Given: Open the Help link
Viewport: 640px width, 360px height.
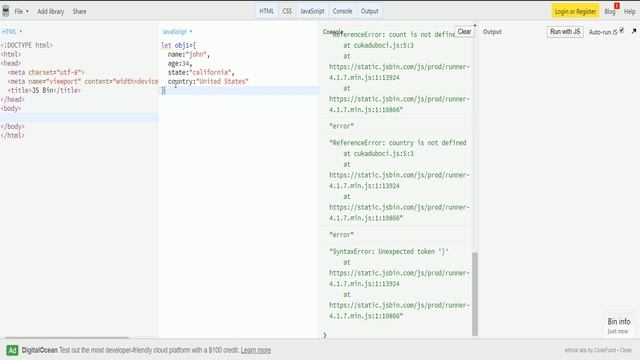Looking at the screenshot, I should click(x=629, y=12).
